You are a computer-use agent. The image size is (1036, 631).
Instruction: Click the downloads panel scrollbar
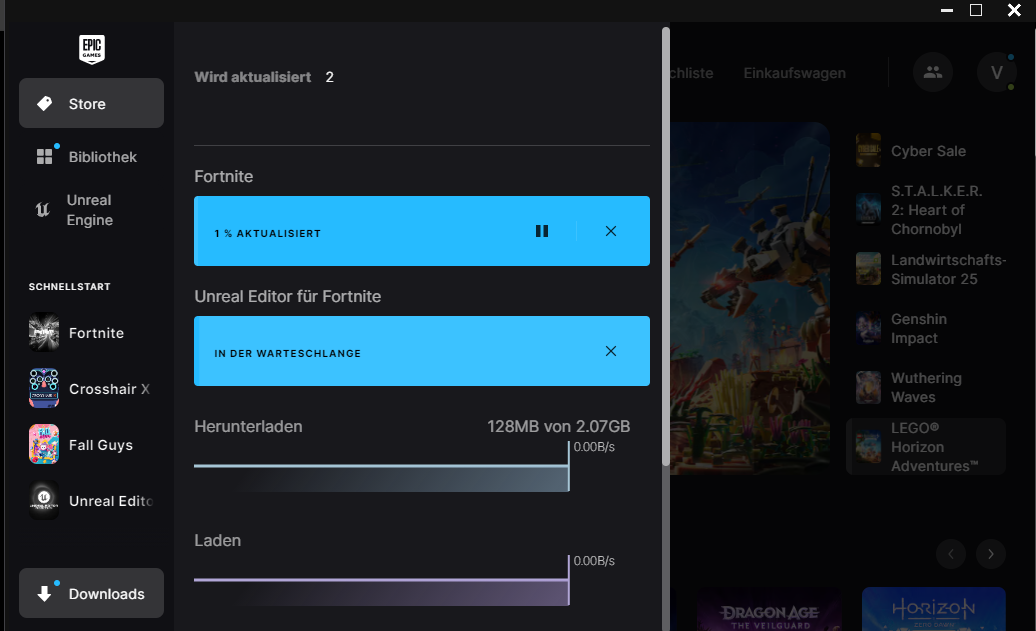point(665,244)
